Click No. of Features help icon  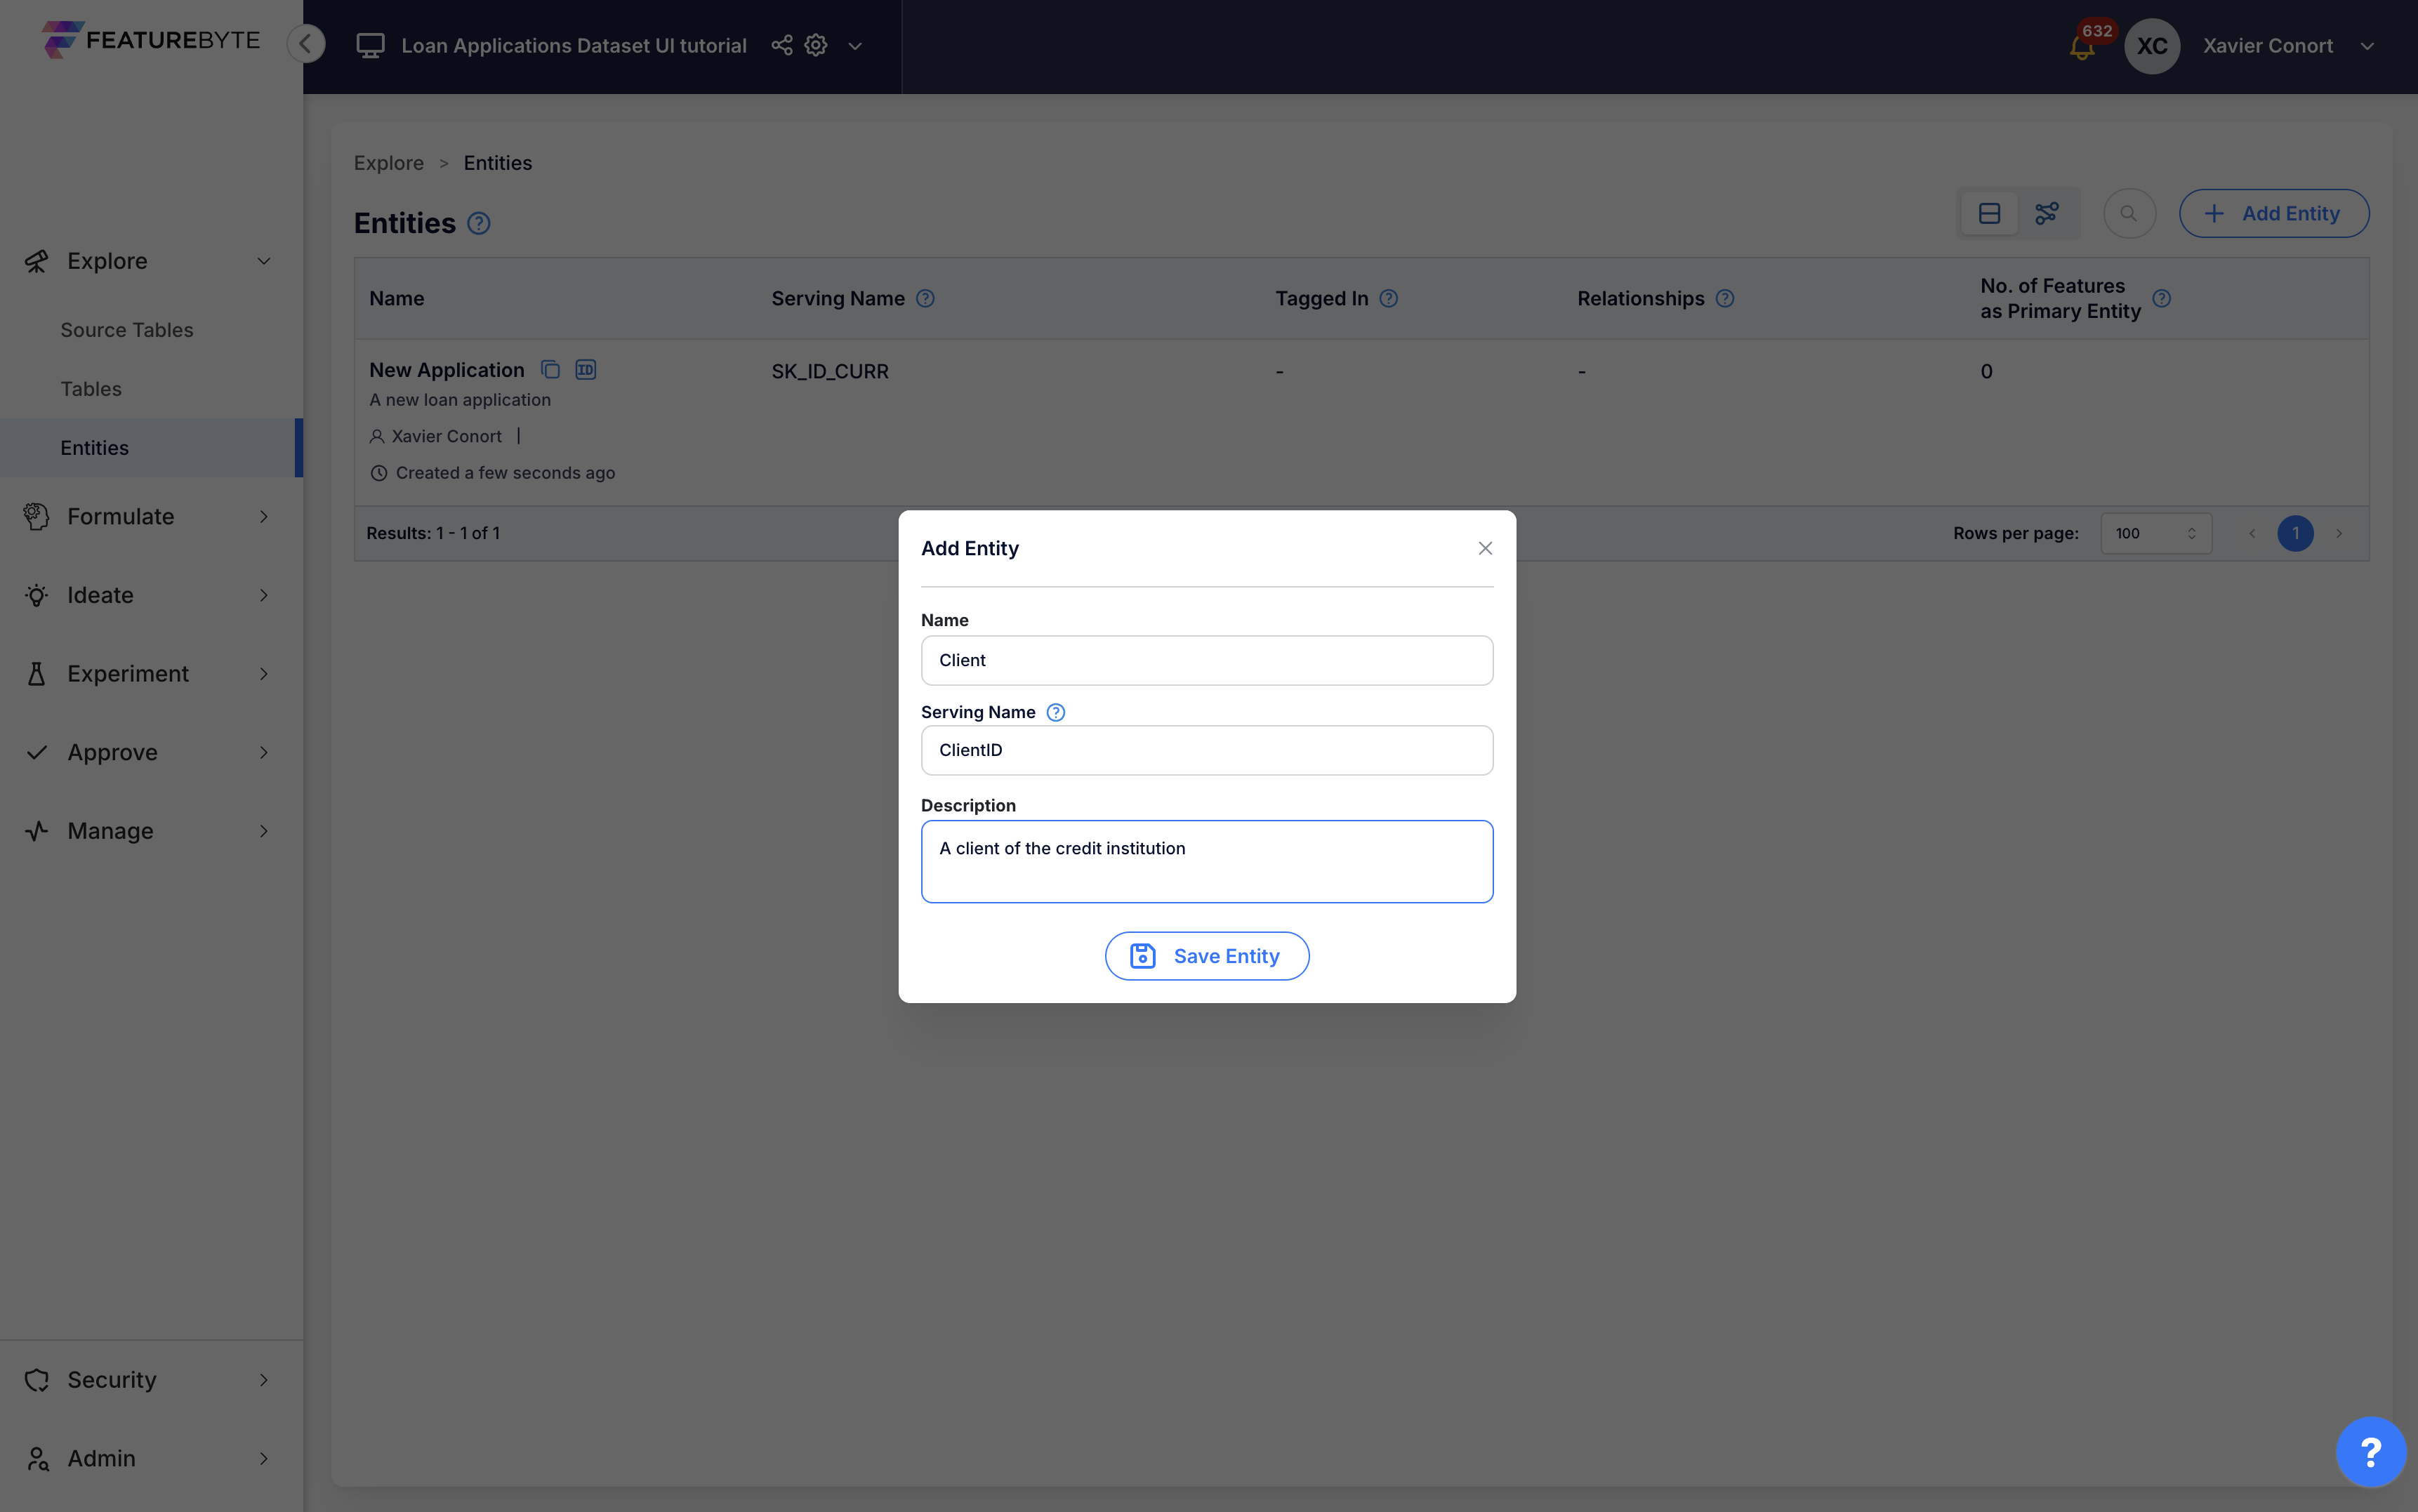tap(2161, 298)
